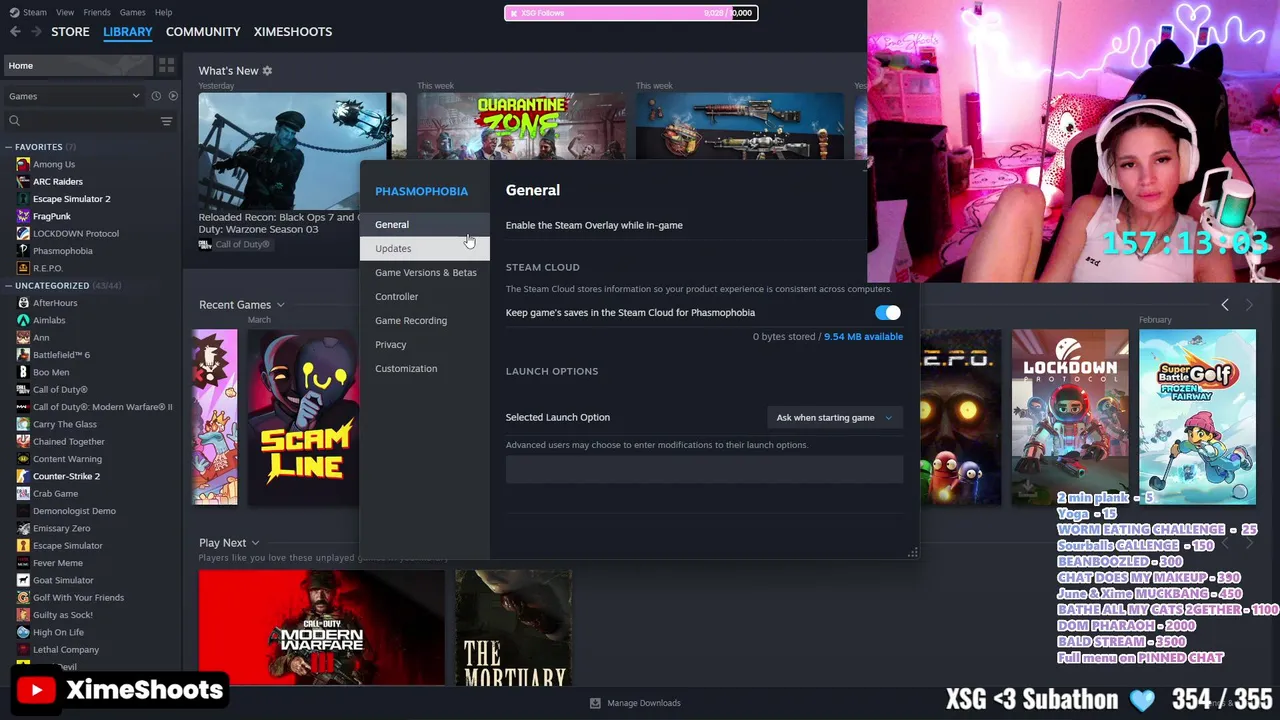The image size is (1280, 720).
Task: Open the Games menu
Action: click(x=132, y=12)
